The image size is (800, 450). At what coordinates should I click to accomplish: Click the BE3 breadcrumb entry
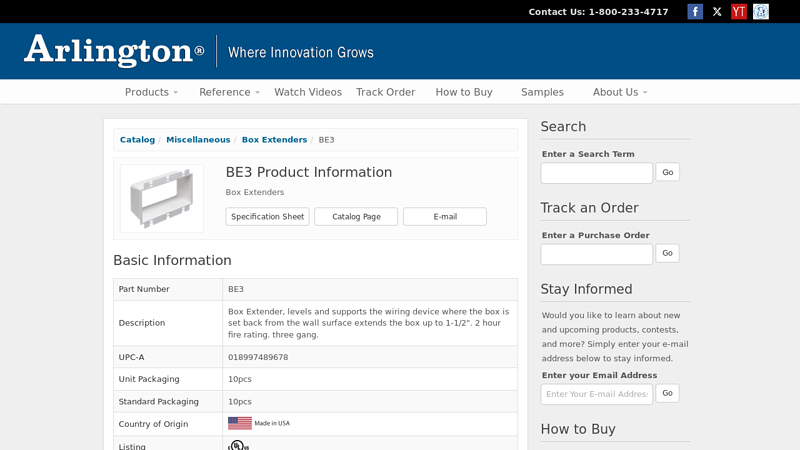pos(327,140)
